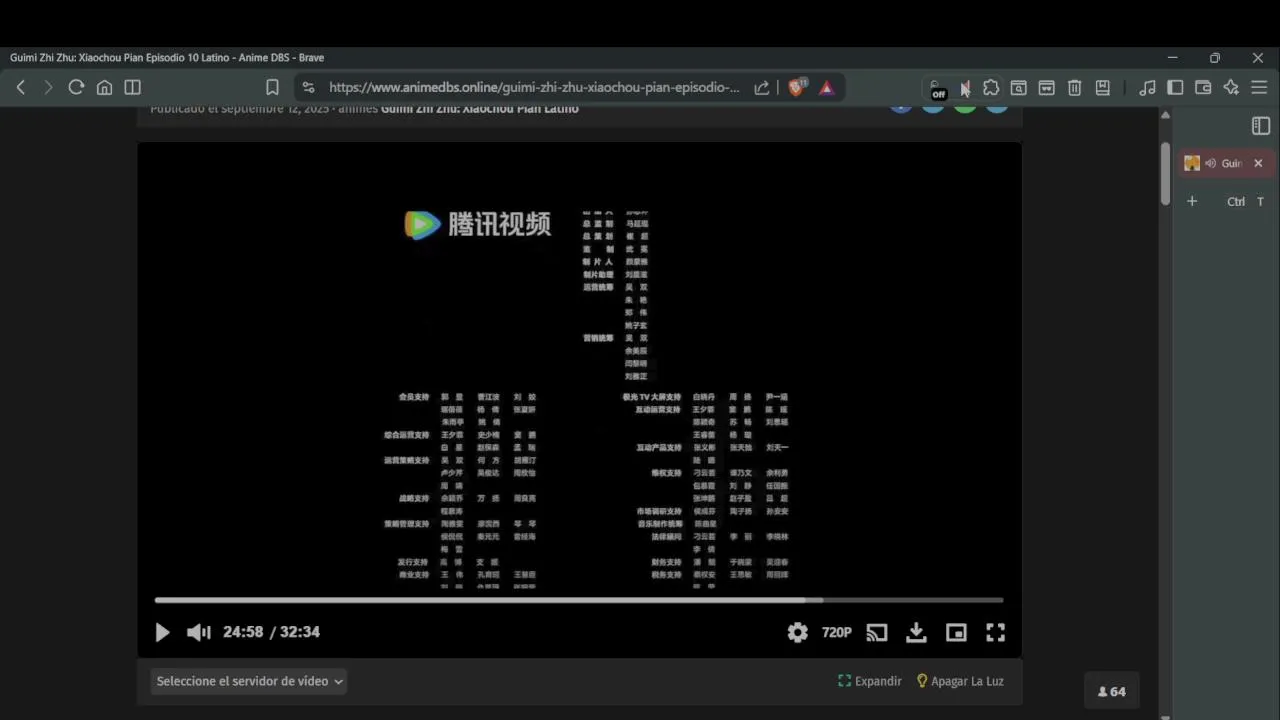Open the reading list bookmark-page icon
The image size is (1280, 720).
pyautogui.click(x=1102, y=88)
